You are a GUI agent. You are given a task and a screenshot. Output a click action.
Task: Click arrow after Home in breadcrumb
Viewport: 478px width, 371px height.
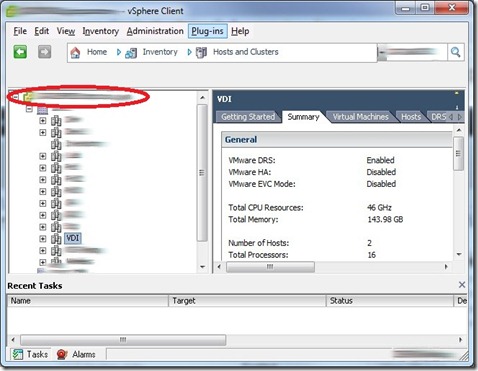pos(118,52)
